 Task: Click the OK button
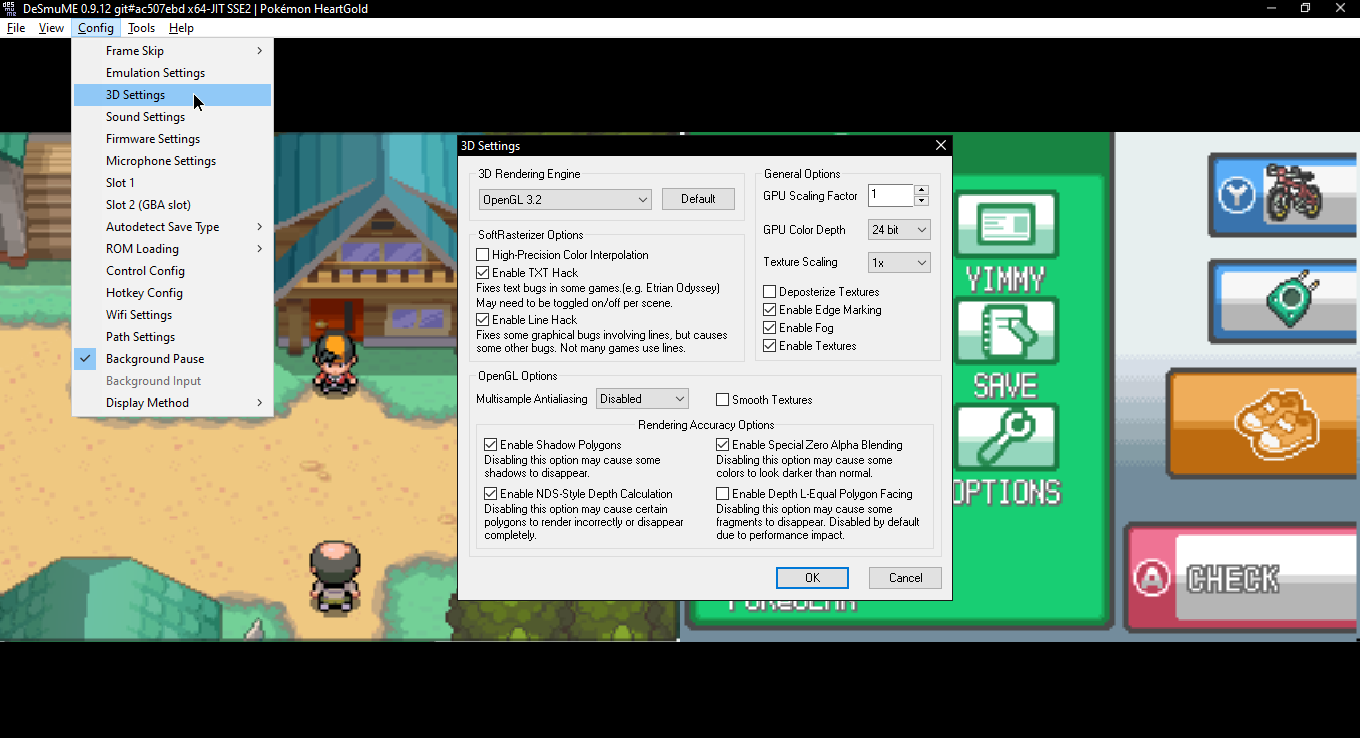pos(812,578)
